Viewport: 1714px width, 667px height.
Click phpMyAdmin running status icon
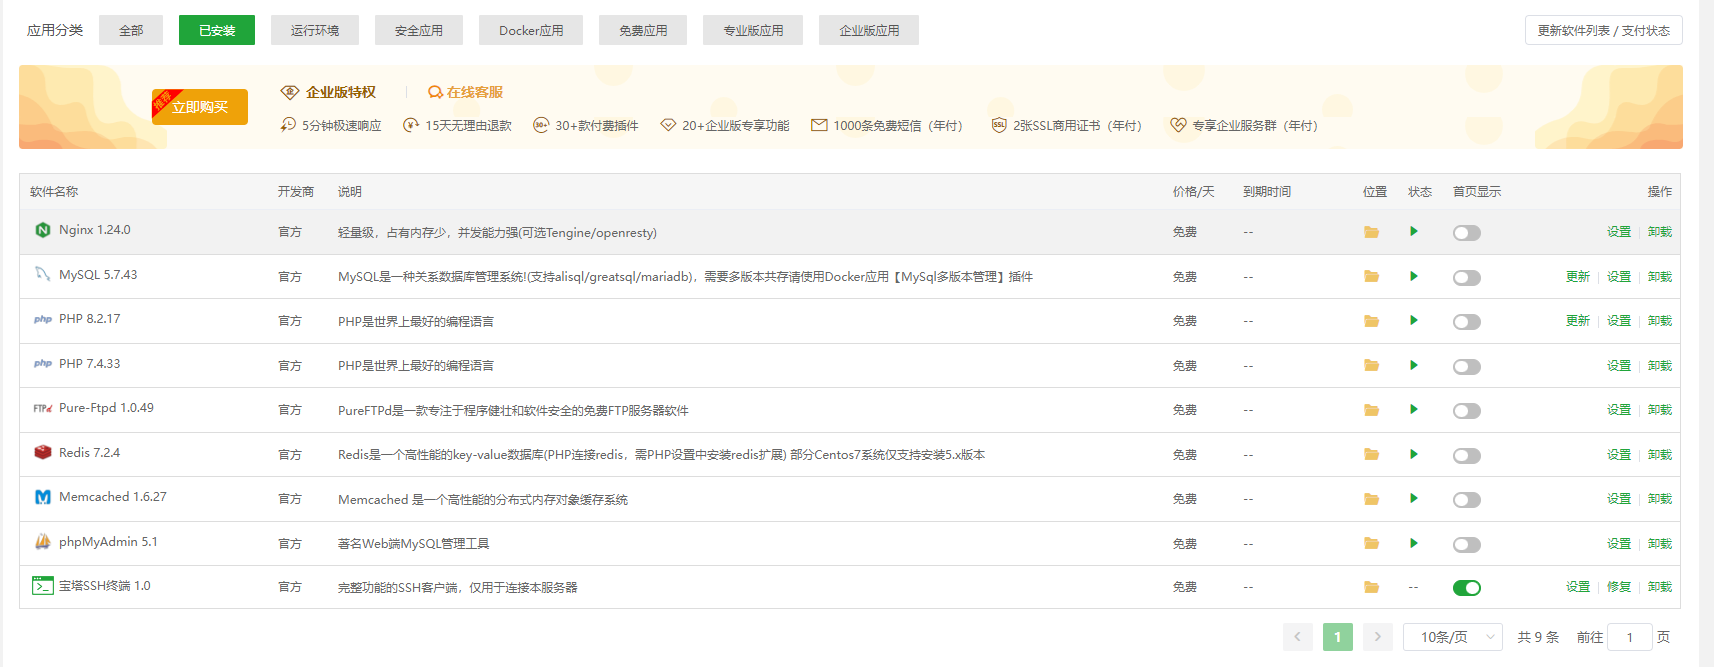(x=1414, y=543)
